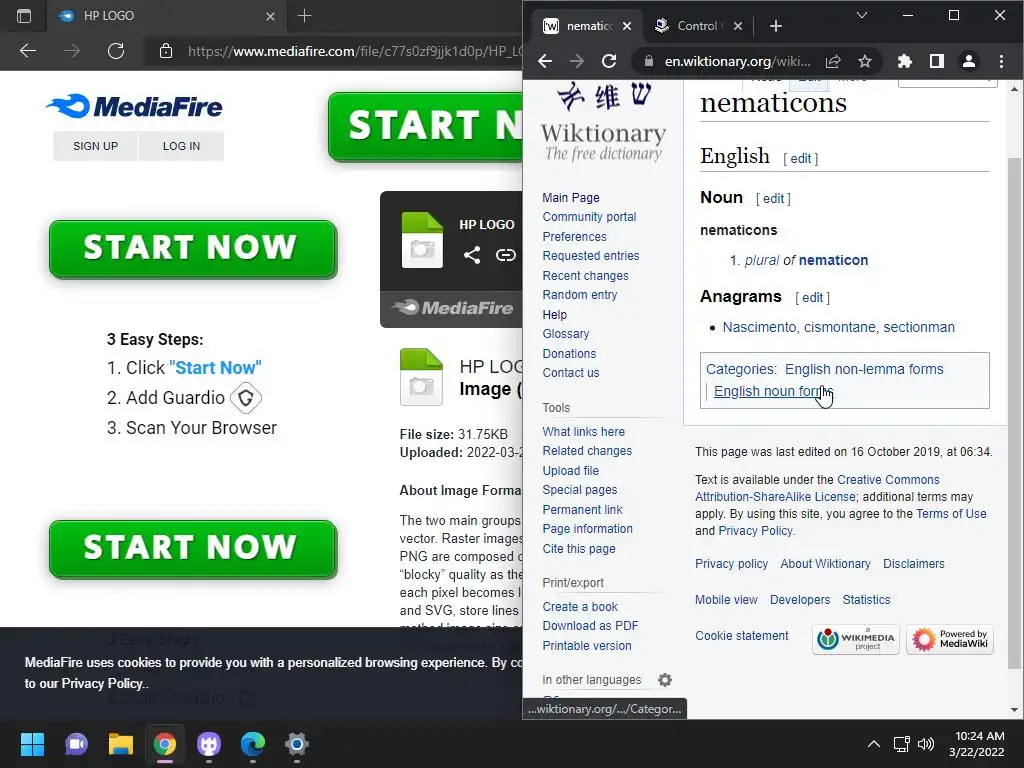The height and width of the screenshot is (768, 1024).
Task: Open Glossary sidebar link
Action: pos(566,334)
